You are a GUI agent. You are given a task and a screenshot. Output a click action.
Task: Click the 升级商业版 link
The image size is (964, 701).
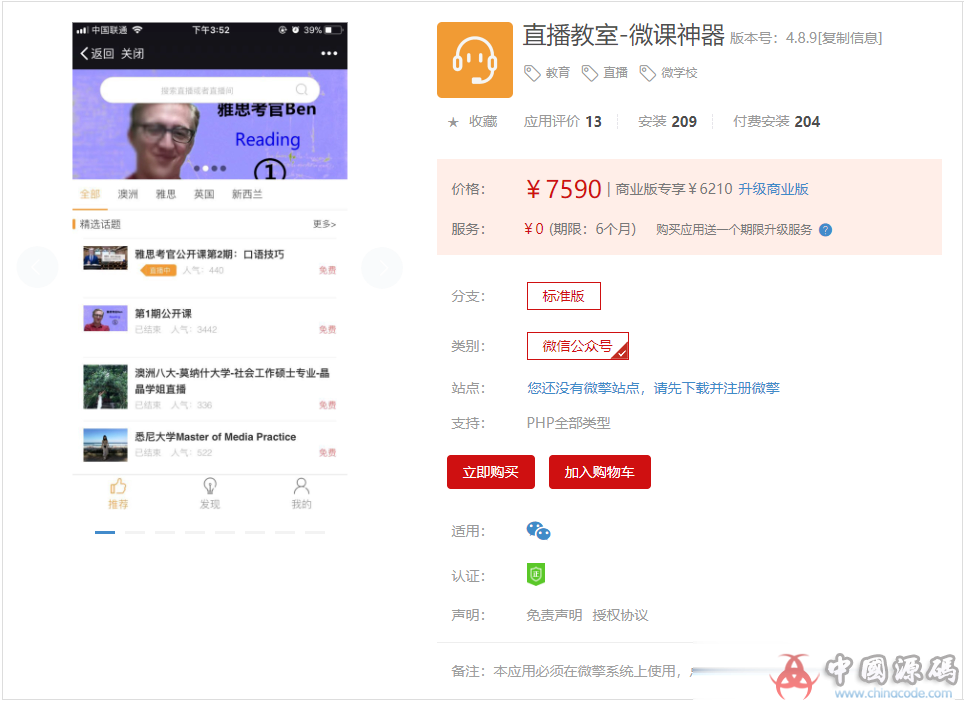(x=773, y=189)
